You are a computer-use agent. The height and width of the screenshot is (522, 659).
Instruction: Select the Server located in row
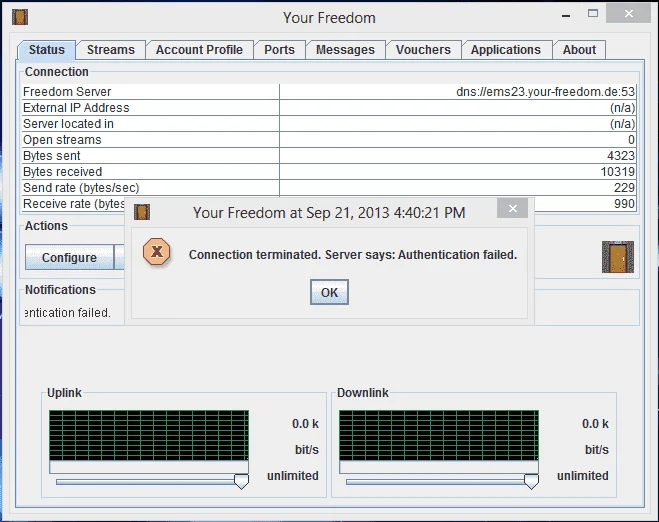click(329, 124)
